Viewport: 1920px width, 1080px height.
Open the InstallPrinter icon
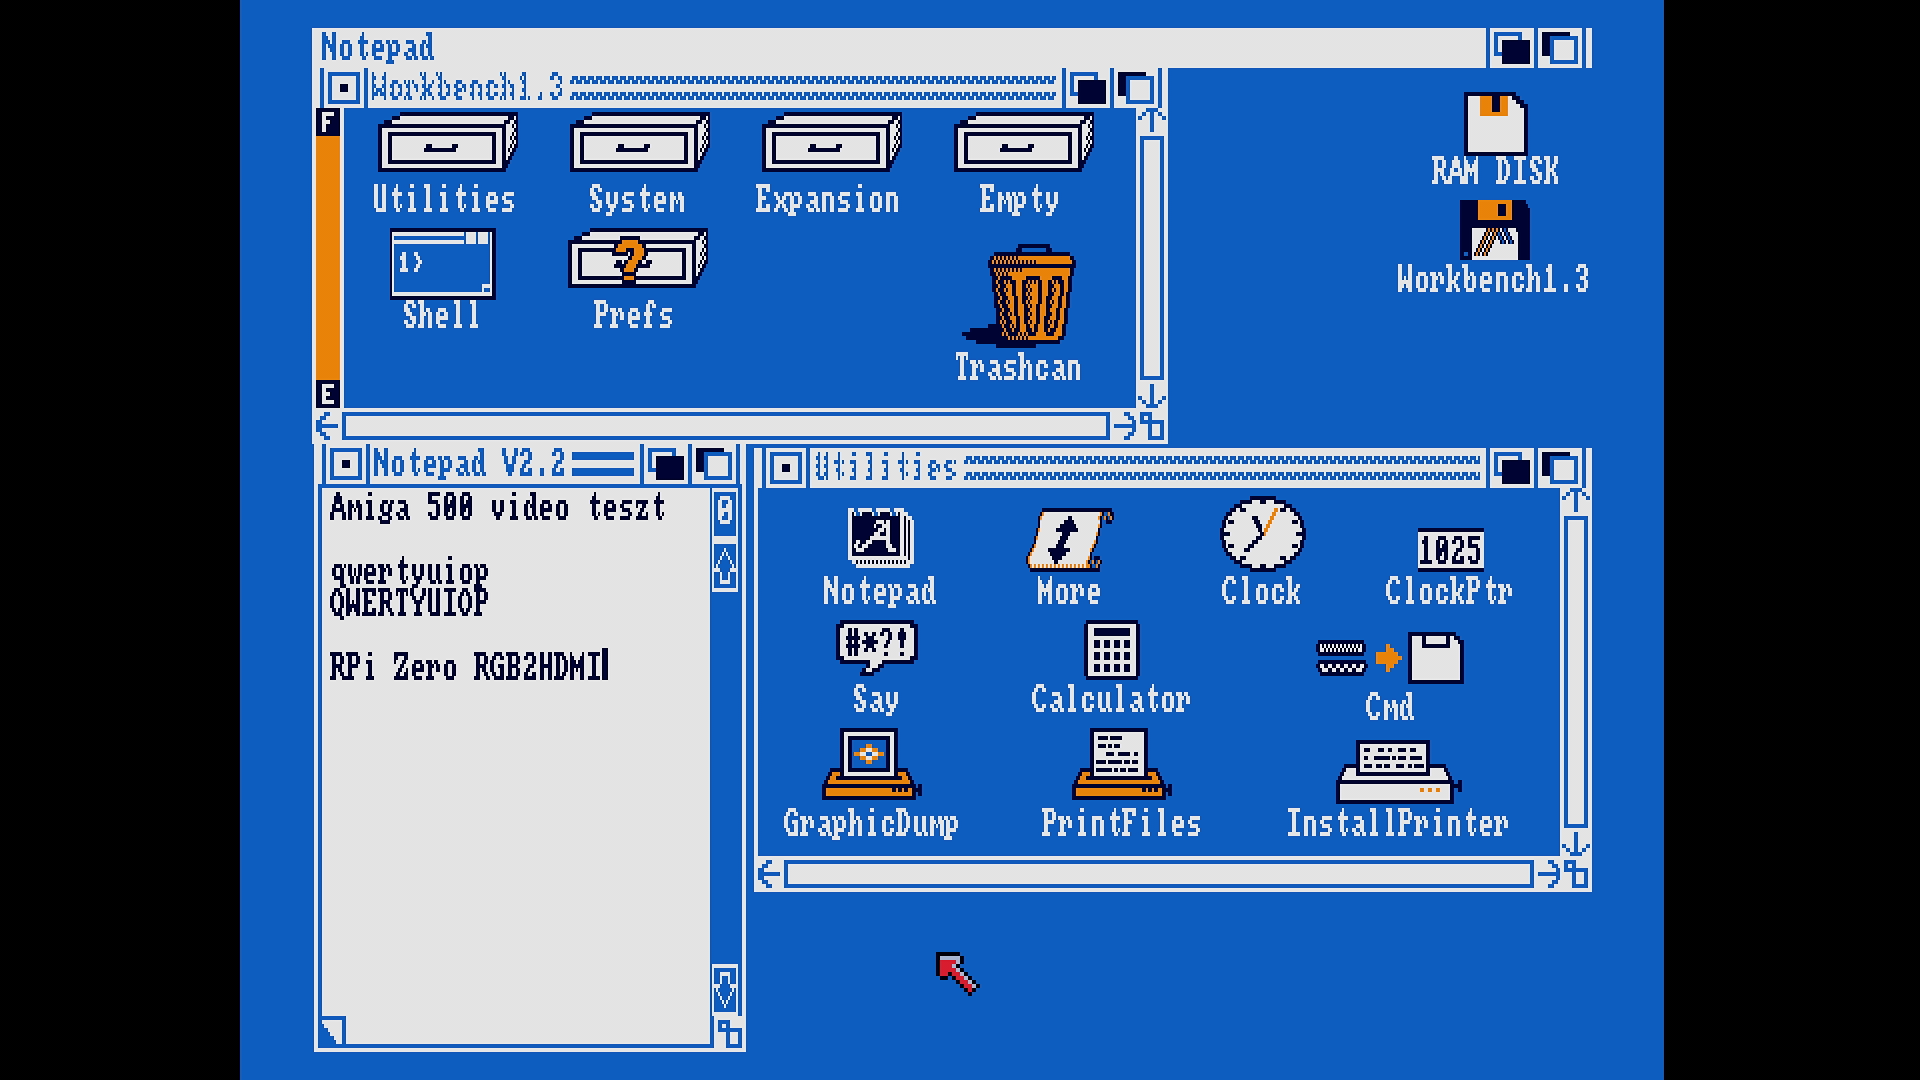coord(1397,771)
